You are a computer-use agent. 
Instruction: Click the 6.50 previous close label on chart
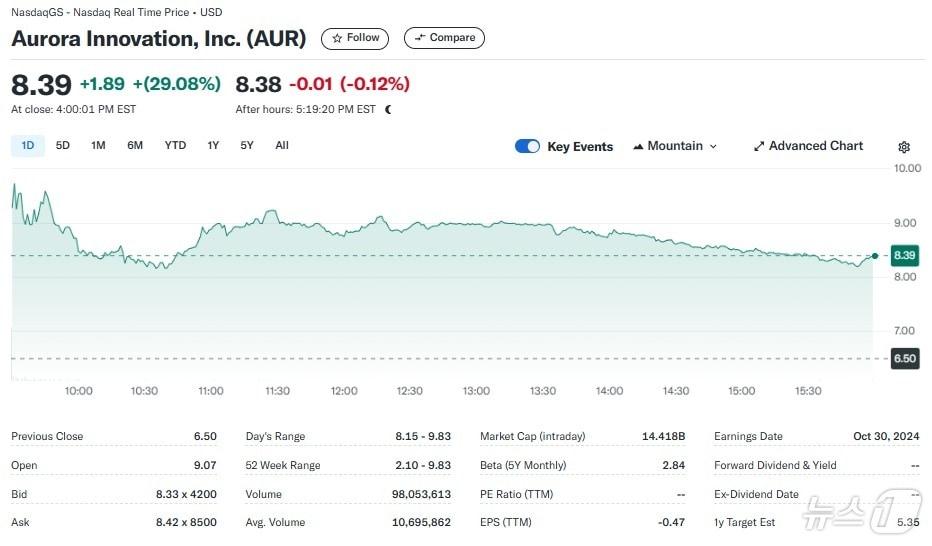(x=904, y=358)
